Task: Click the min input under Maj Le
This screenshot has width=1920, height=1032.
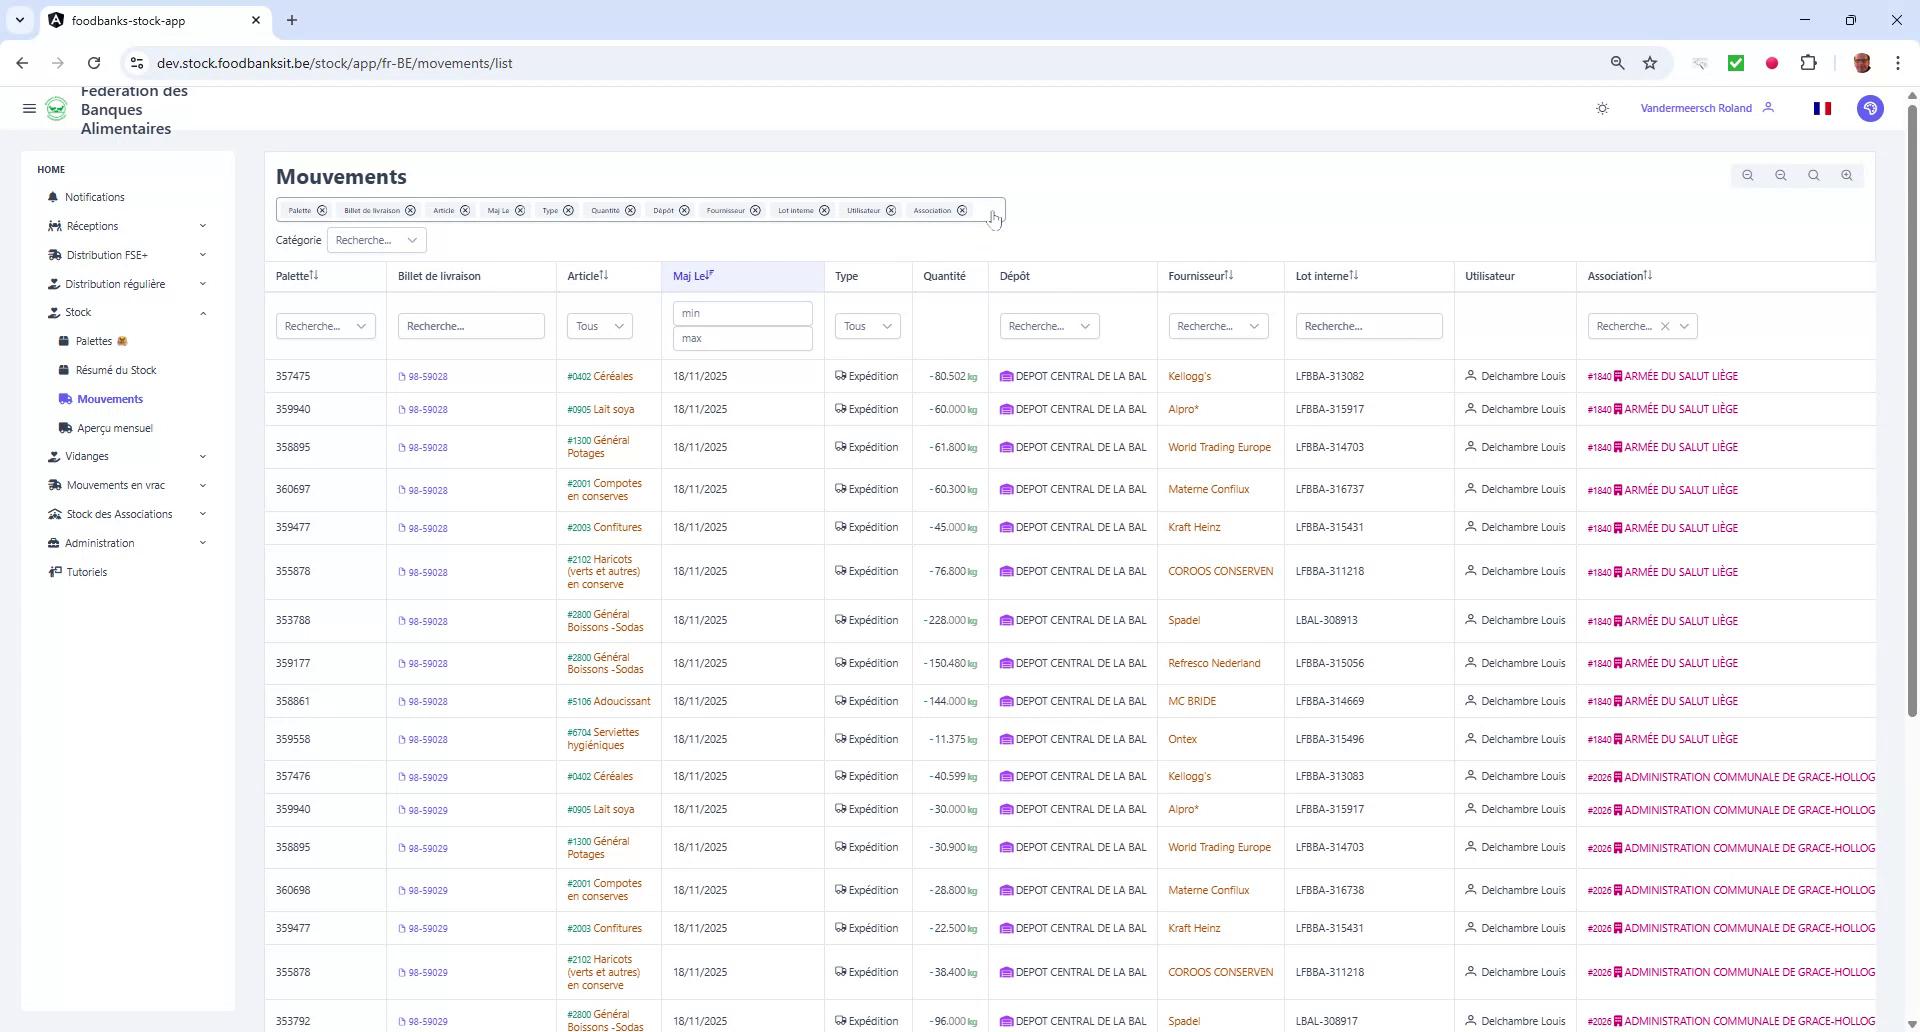Action: [x=742, y=313]
